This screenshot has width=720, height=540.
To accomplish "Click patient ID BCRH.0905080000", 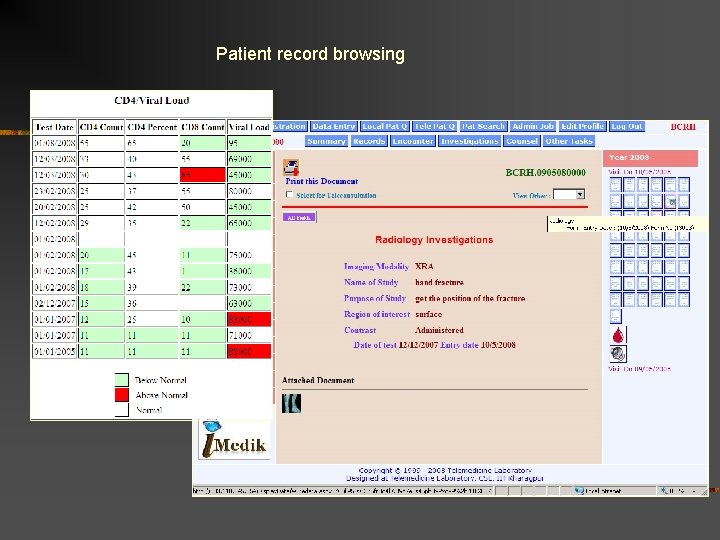I will coord(546,172).
